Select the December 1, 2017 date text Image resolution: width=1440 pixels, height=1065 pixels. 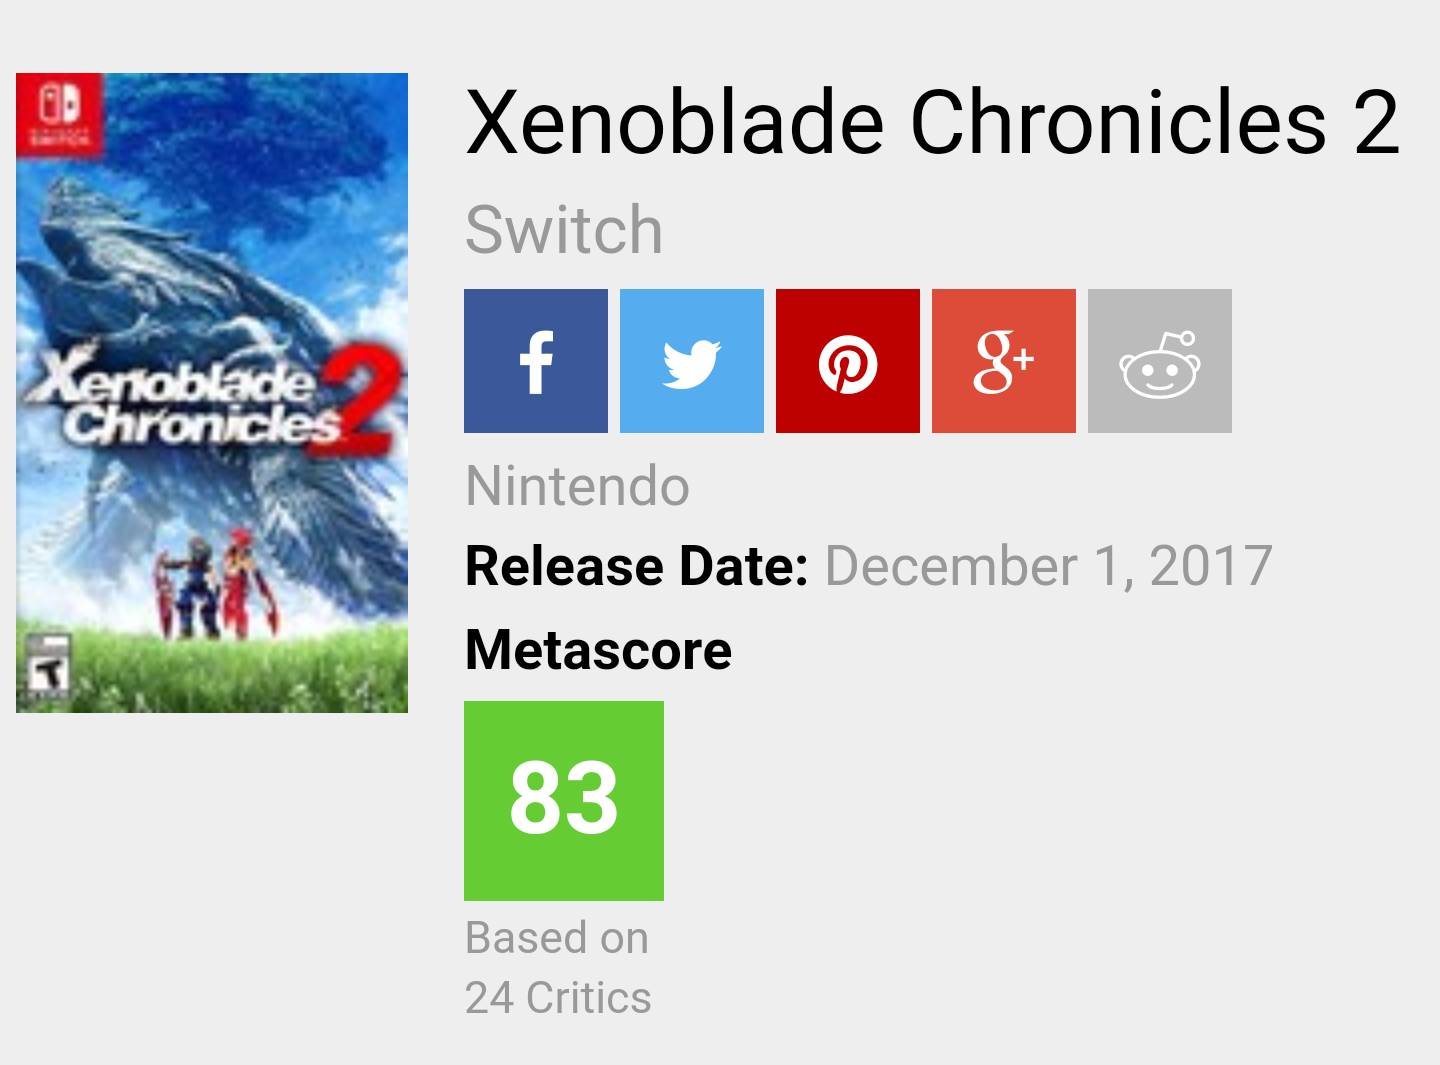click(1049, 566)
